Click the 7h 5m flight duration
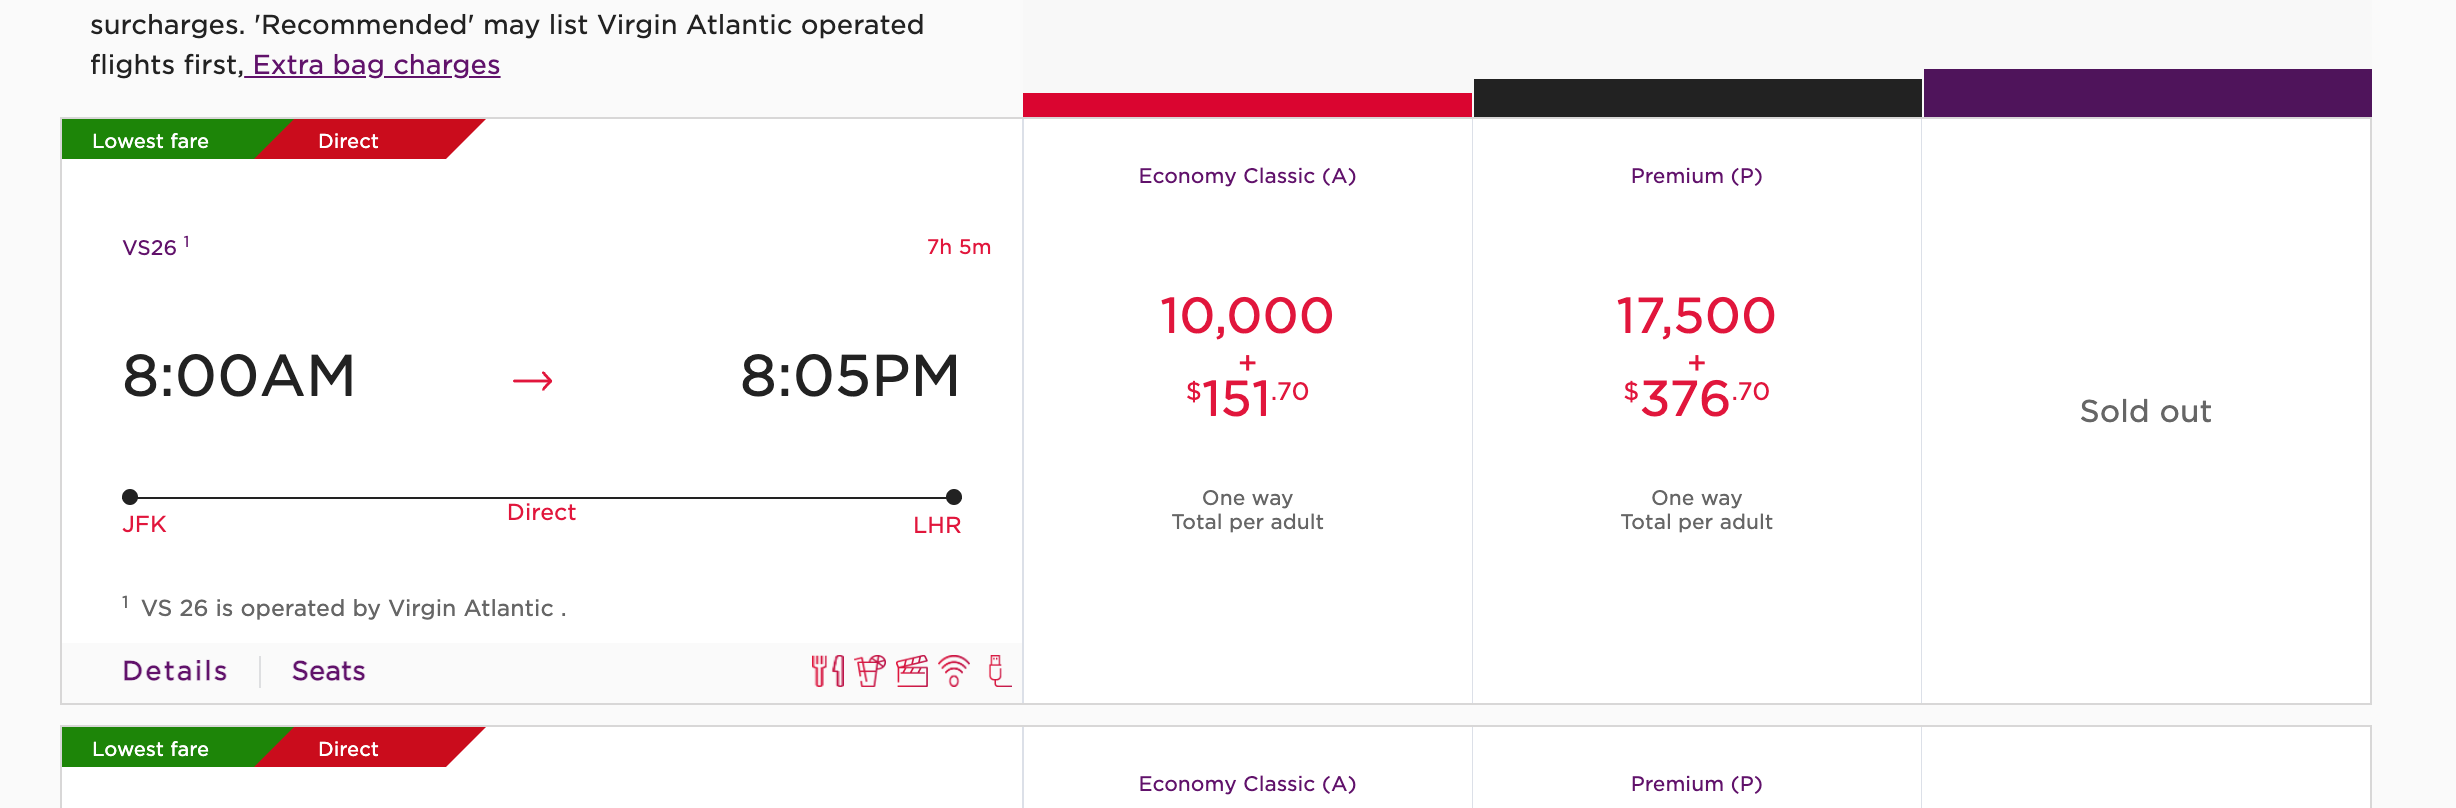 pyautogui.click(x=958, y=247)
